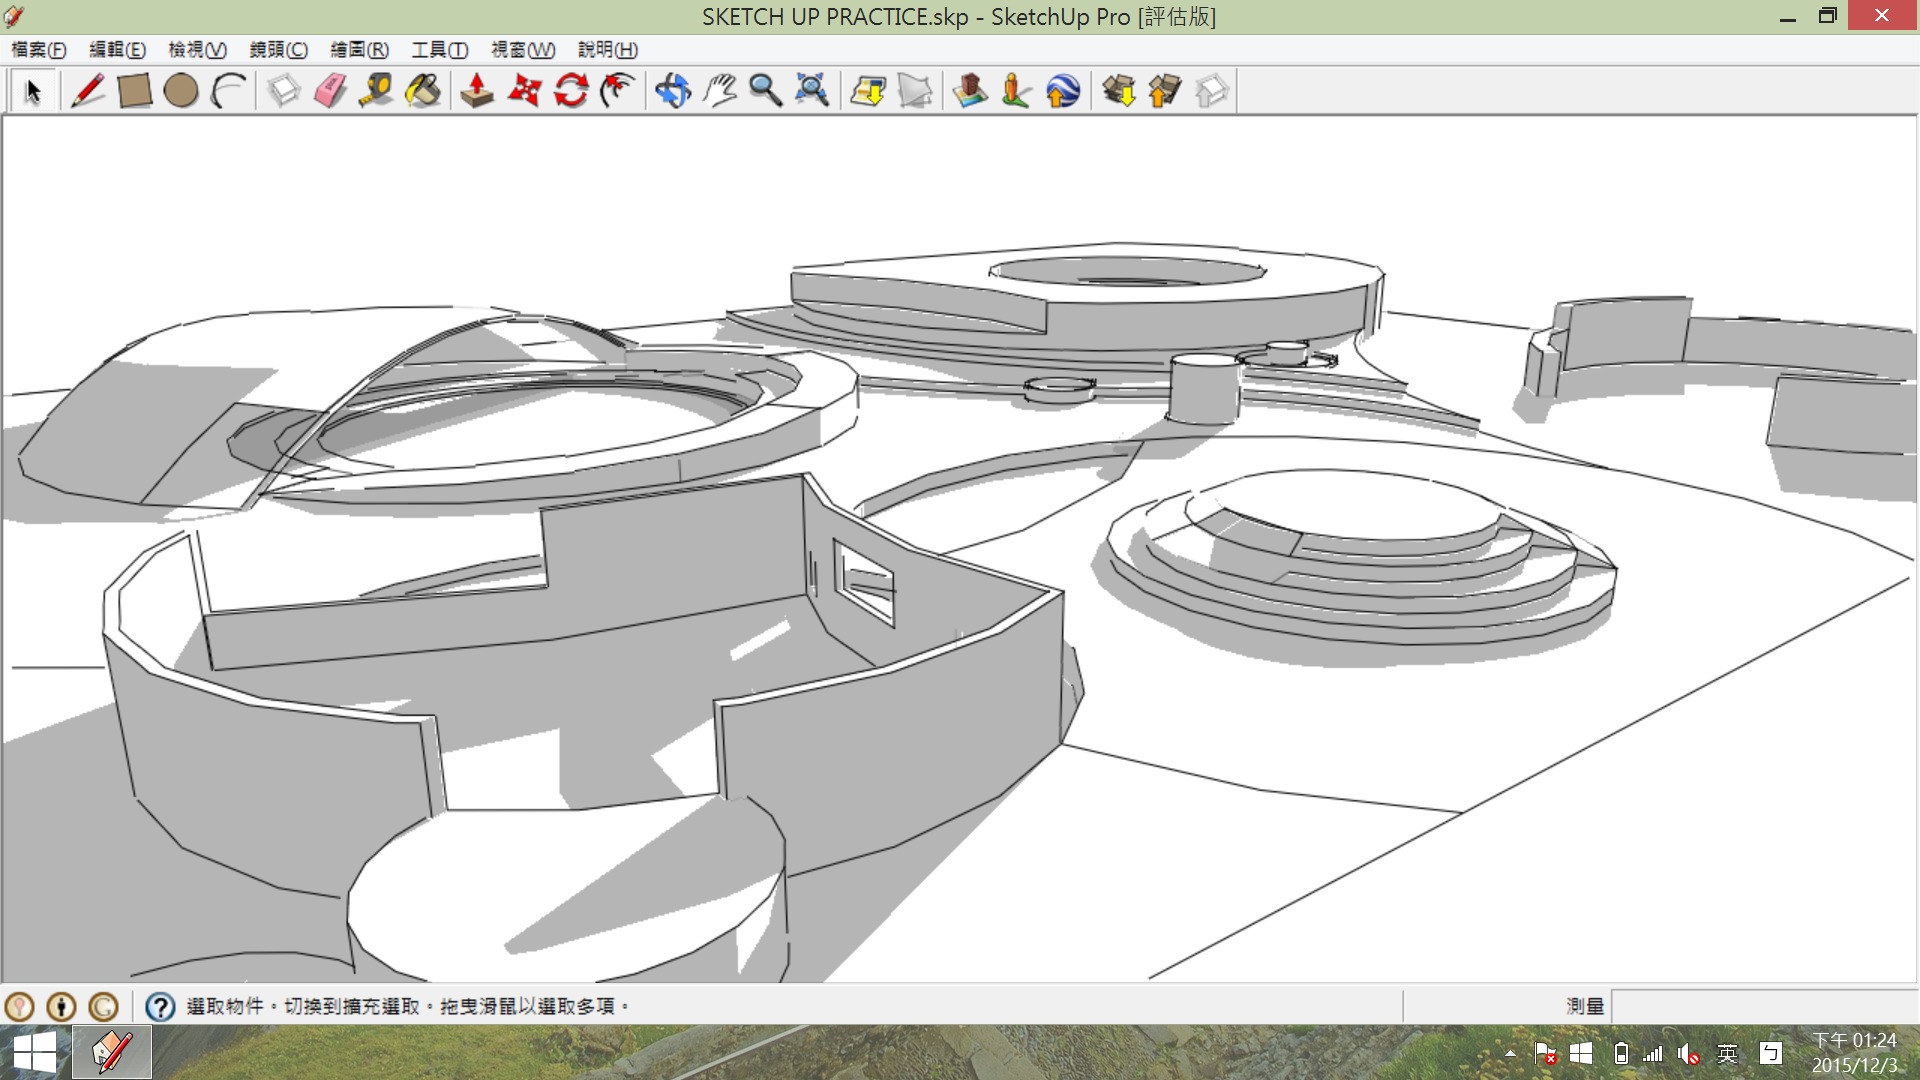Click the Add New Building icon
The image size is (1920, 1080).
tap(970, 91)
